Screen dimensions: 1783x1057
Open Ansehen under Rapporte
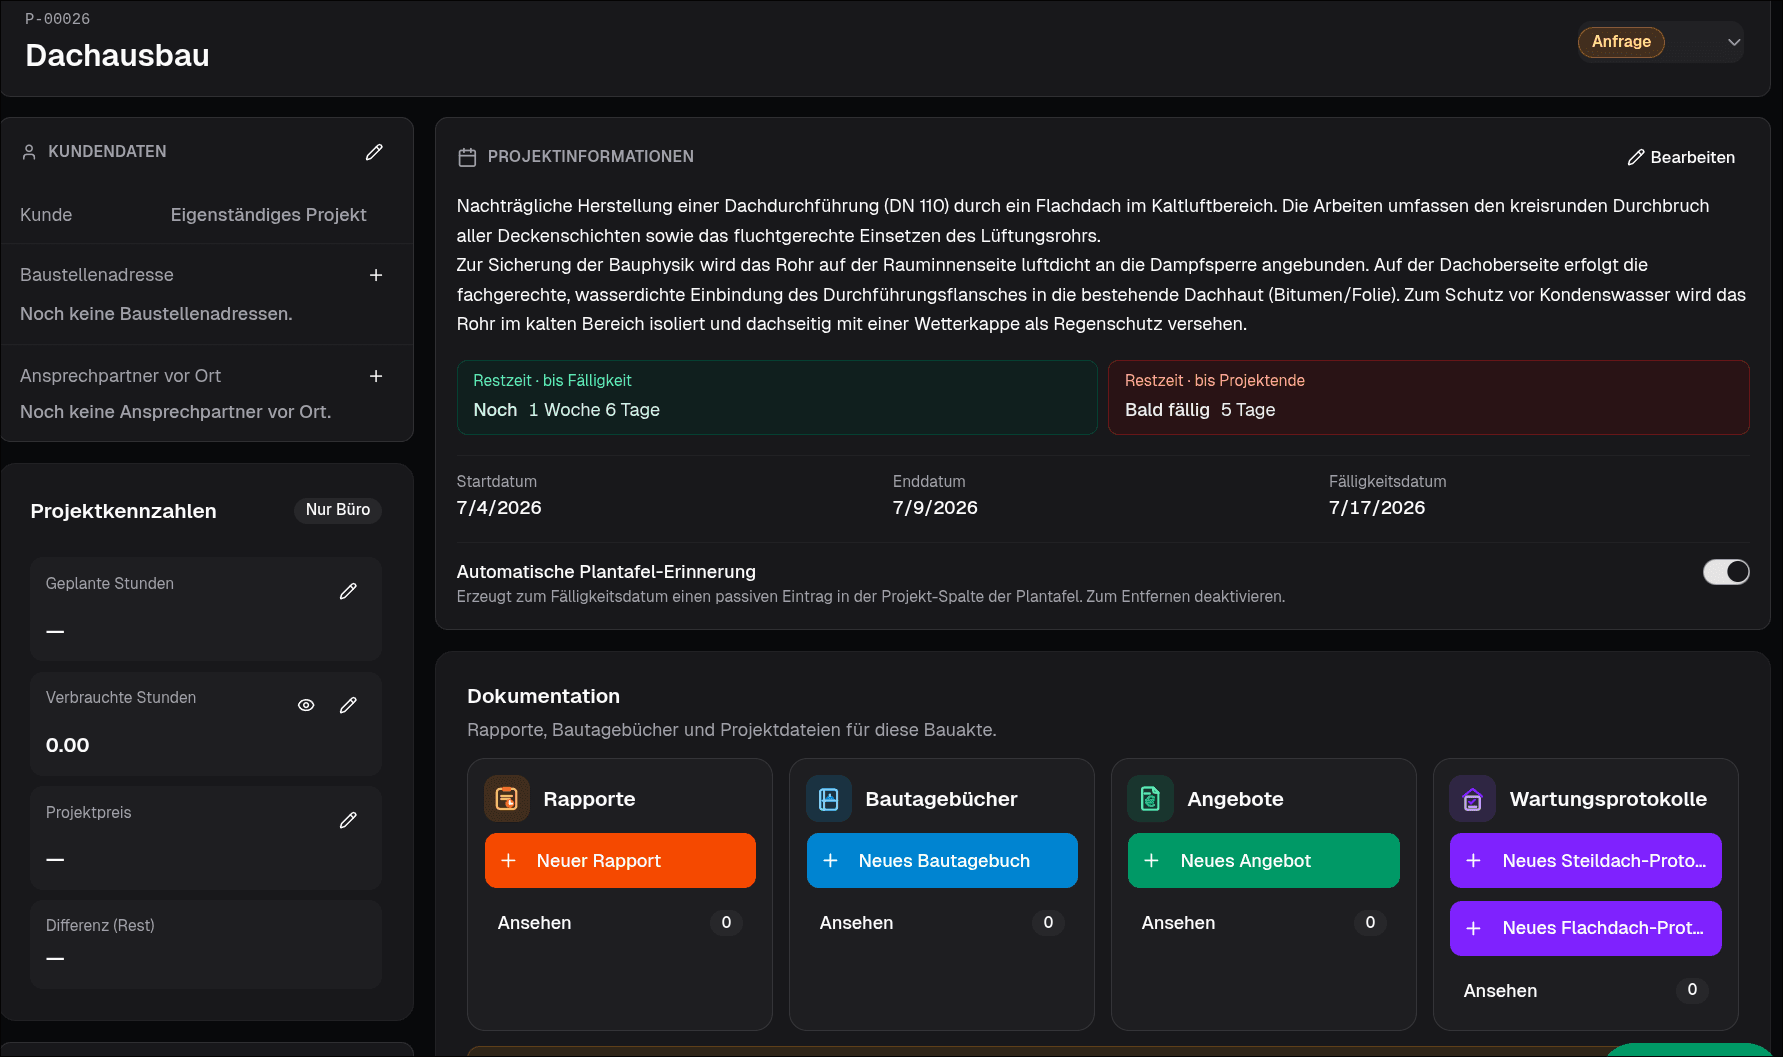620,923
